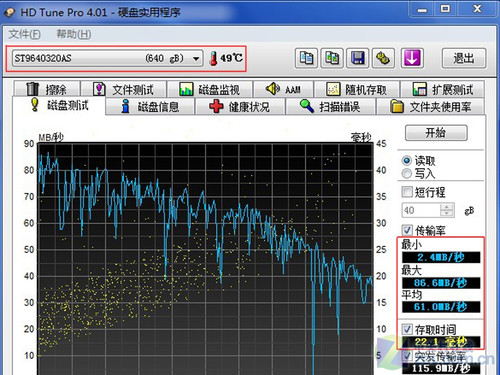Switch to the 扫描错误 tab
This screenshot has width=500, height=375.
click(331, 106)
